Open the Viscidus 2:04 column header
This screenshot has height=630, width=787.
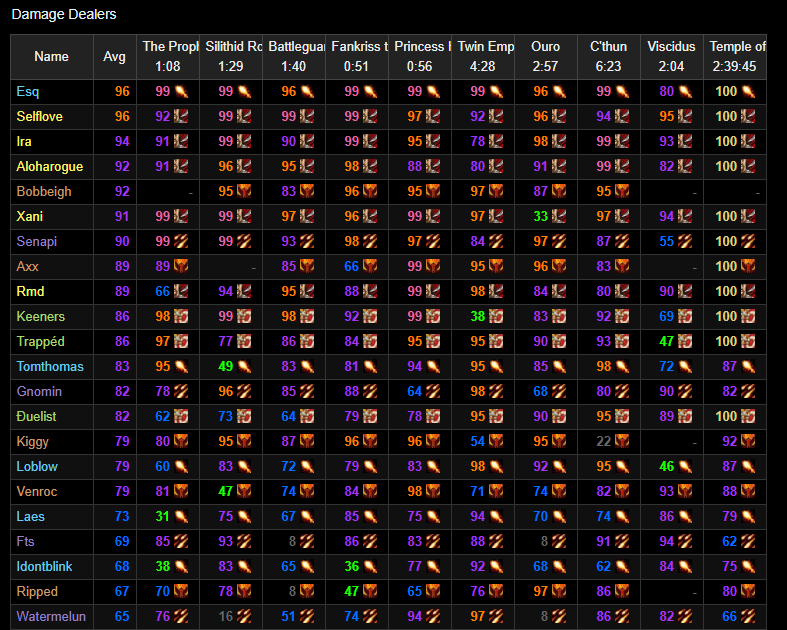[672, 57]
